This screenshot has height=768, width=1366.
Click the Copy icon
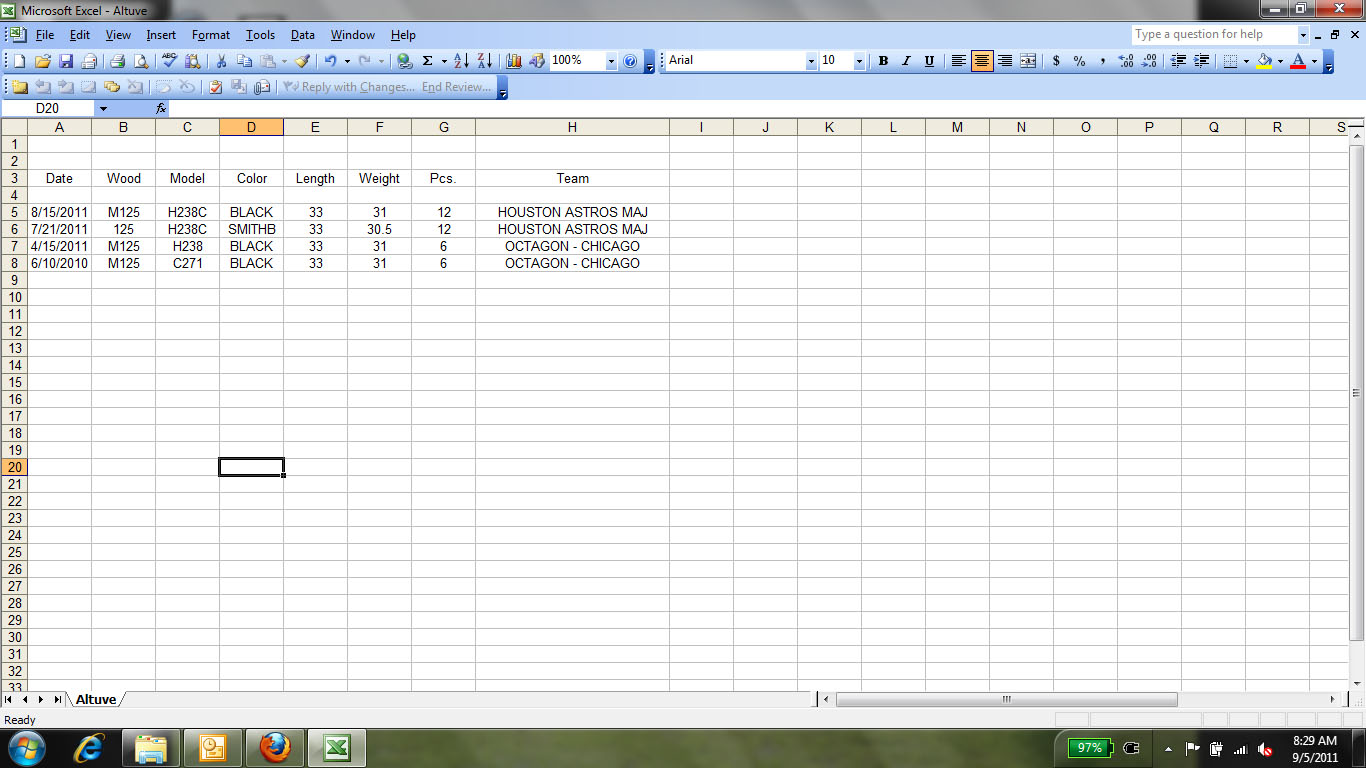[244, 61]
